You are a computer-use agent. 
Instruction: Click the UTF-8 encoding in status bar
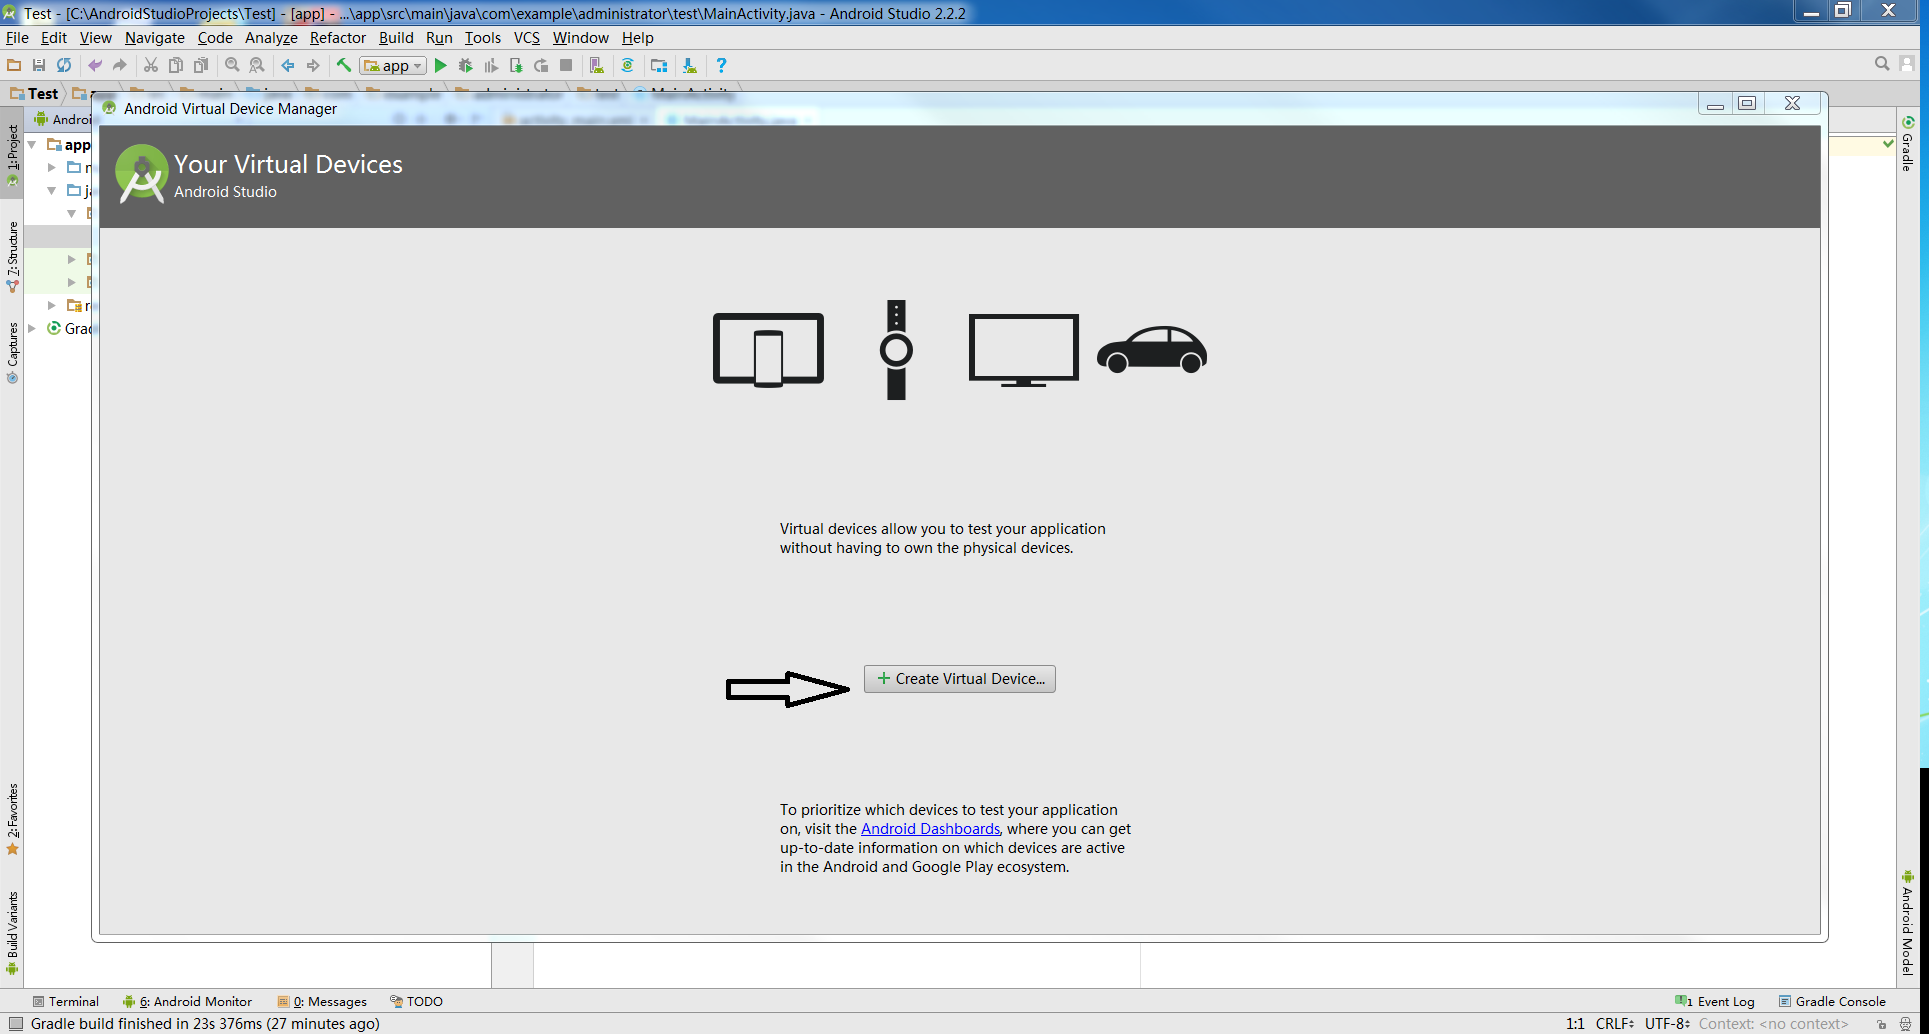tap(1667, 1024)
